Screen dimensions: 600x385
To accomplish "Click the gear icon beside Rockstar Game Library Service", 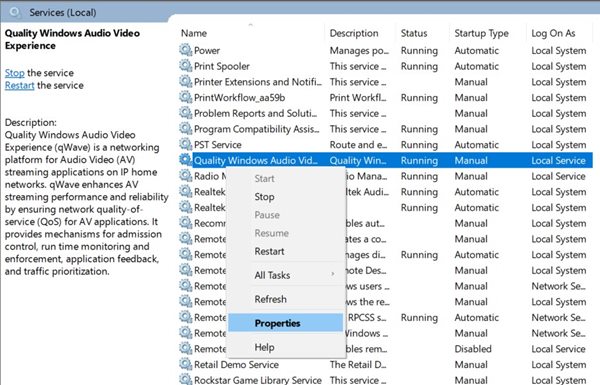I will pos(186,379).
